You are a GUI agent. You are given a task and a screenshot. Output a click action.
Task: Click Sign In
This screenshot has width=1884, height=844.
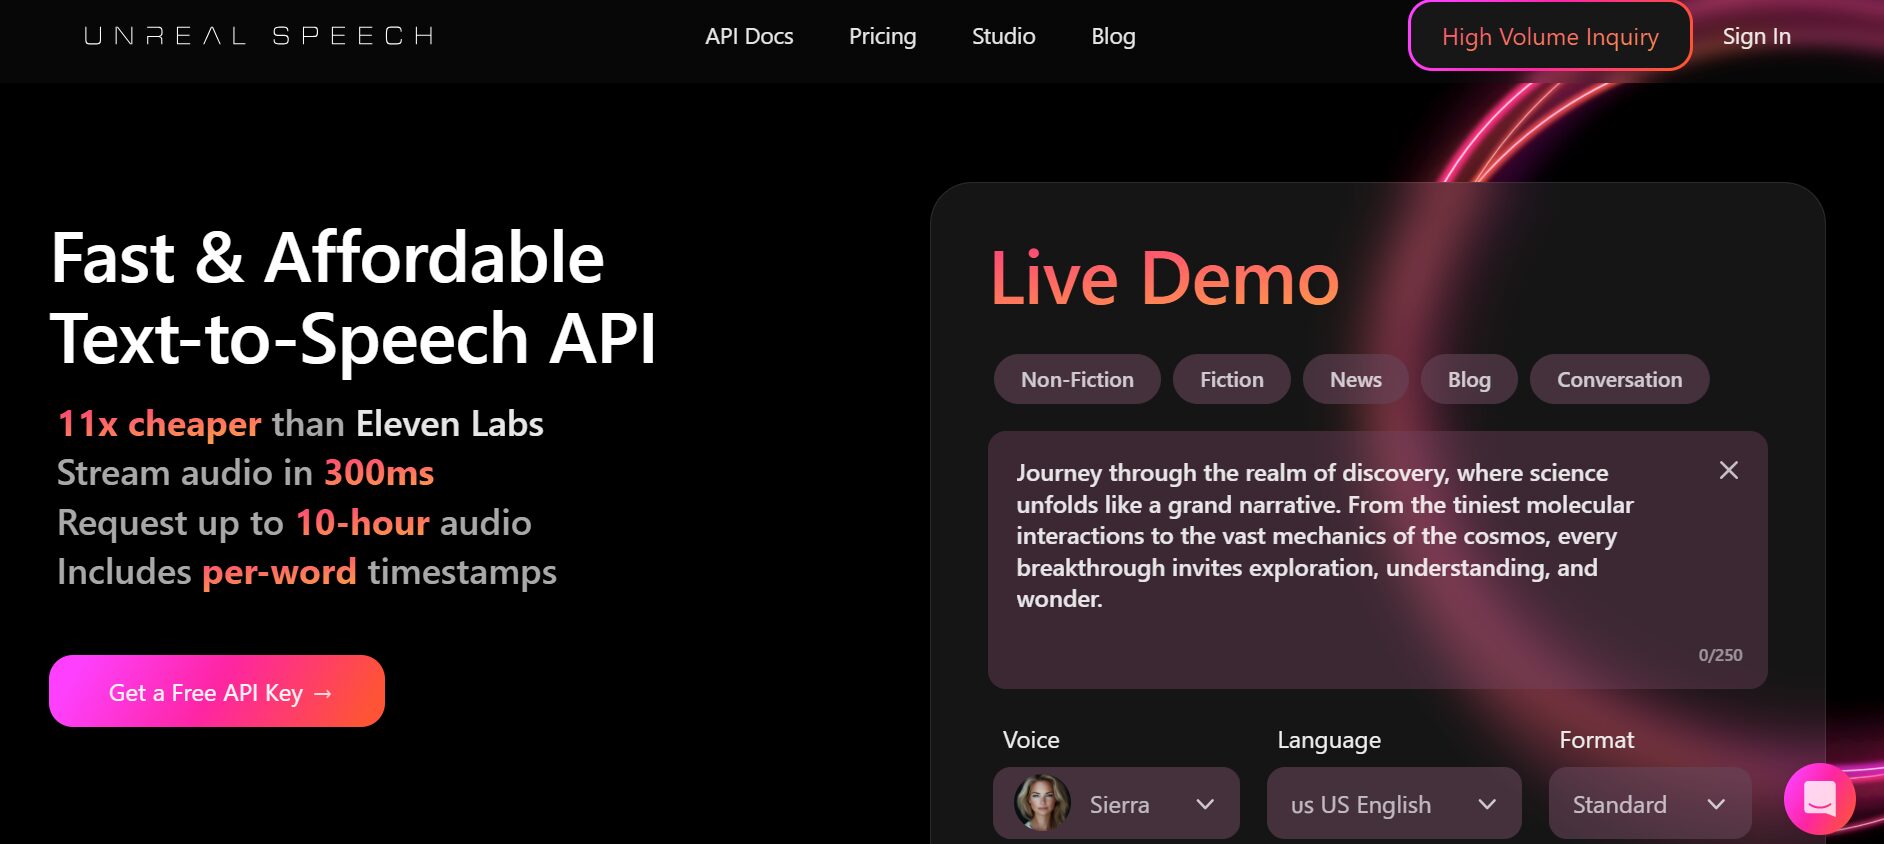pos(1756,36)
